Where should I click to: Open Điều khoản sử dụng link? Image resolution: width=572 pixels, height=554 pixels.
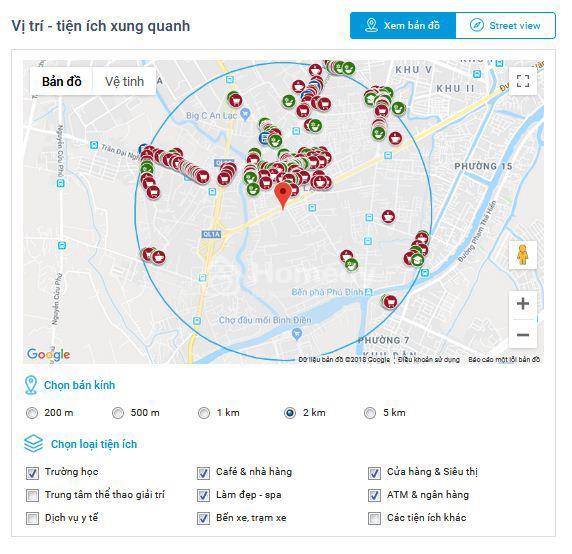429,360
